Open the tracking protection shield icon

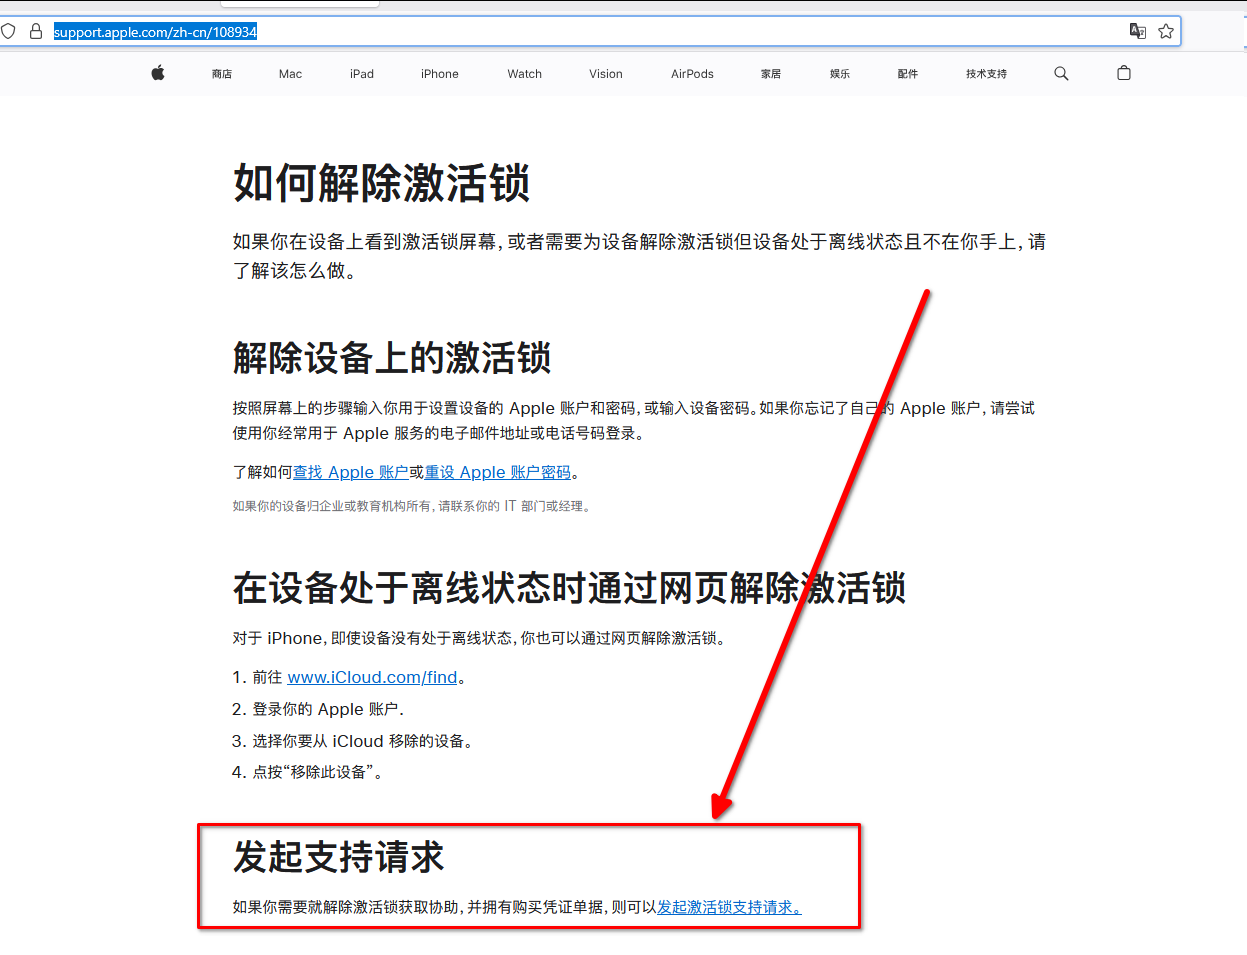(x=9, y=31)
